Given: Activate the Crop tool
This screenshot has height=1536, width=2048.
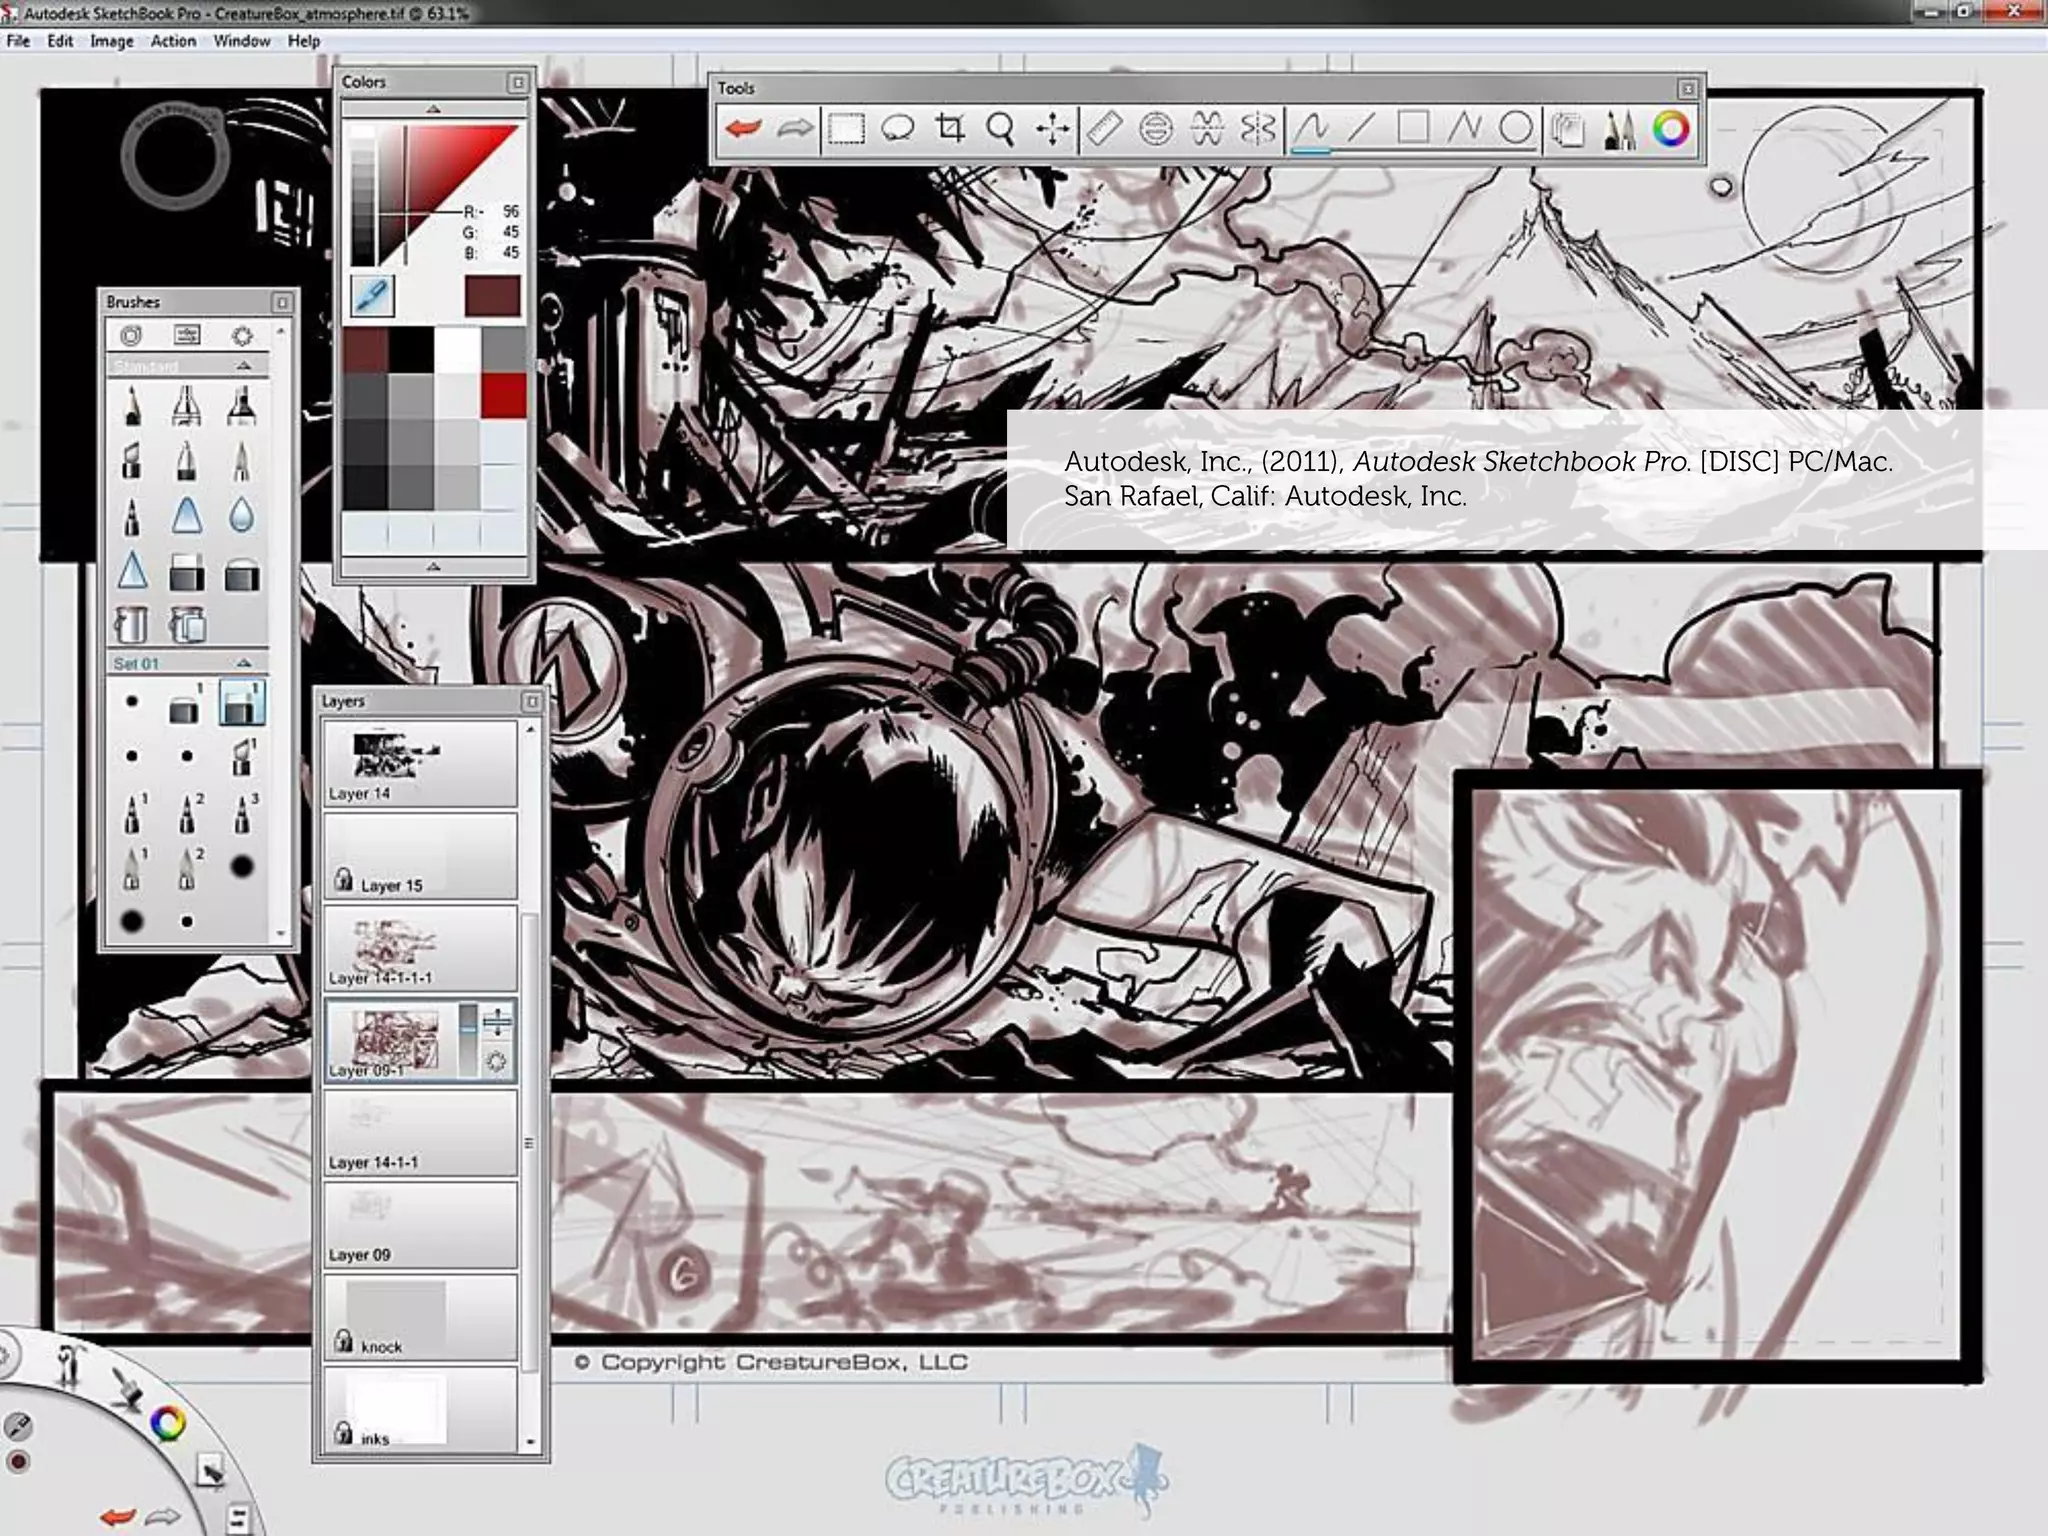Looking at the screenshot, I should 950,129.
